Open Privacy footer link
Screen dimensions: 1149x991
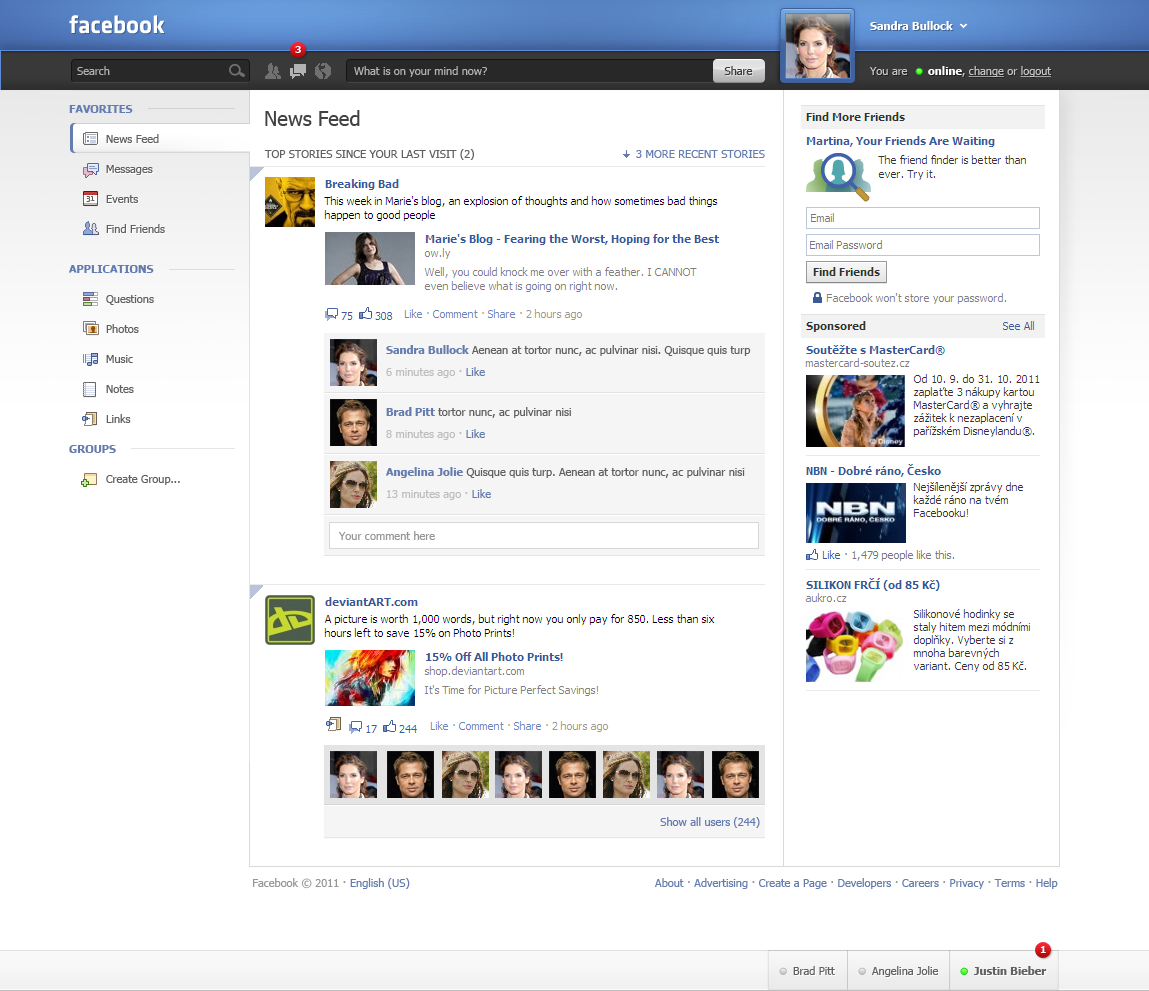(966, 883)
